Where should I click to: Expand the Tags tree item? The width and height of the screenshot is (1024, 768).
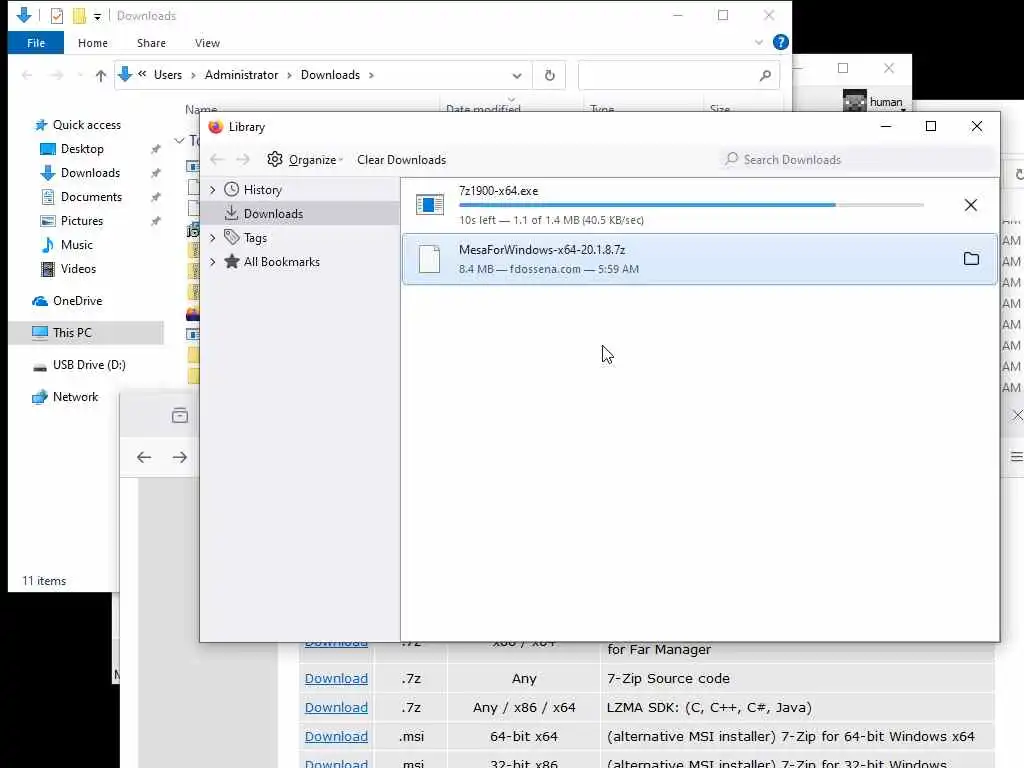point(213,238)
